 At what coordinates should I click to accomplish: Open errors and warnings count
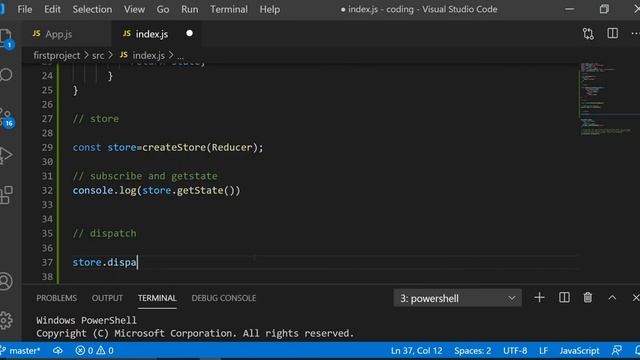point(95,351)
